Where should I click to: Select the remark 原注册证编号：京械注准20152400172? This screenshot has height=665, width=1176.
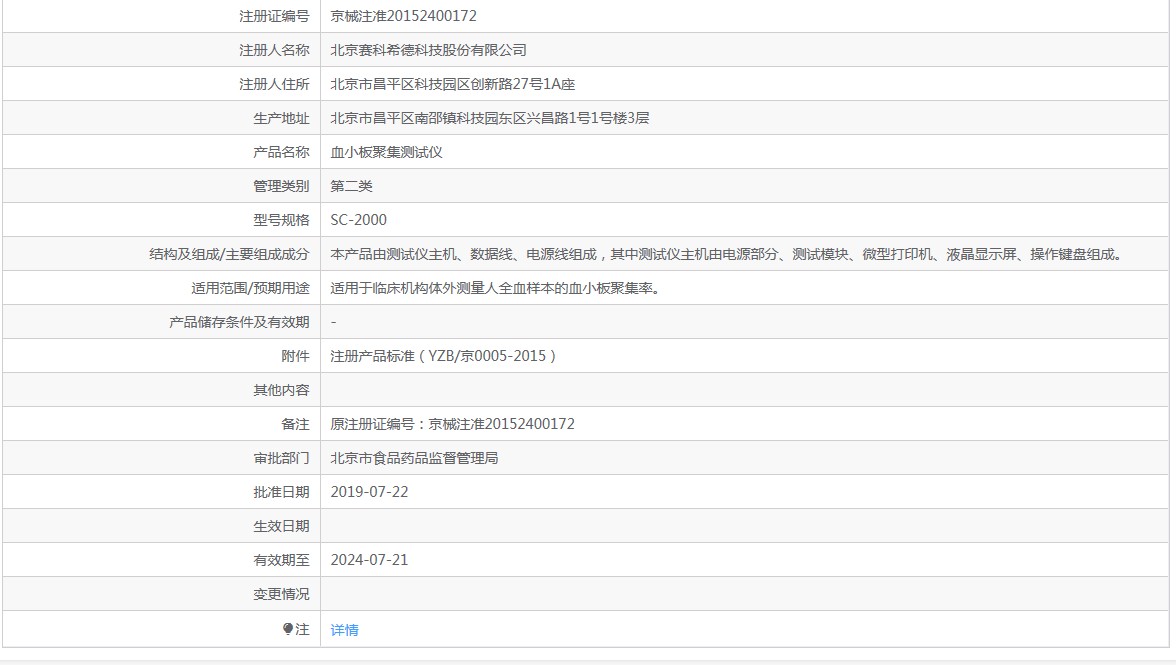pyautogui.click(x=452, y=424)
